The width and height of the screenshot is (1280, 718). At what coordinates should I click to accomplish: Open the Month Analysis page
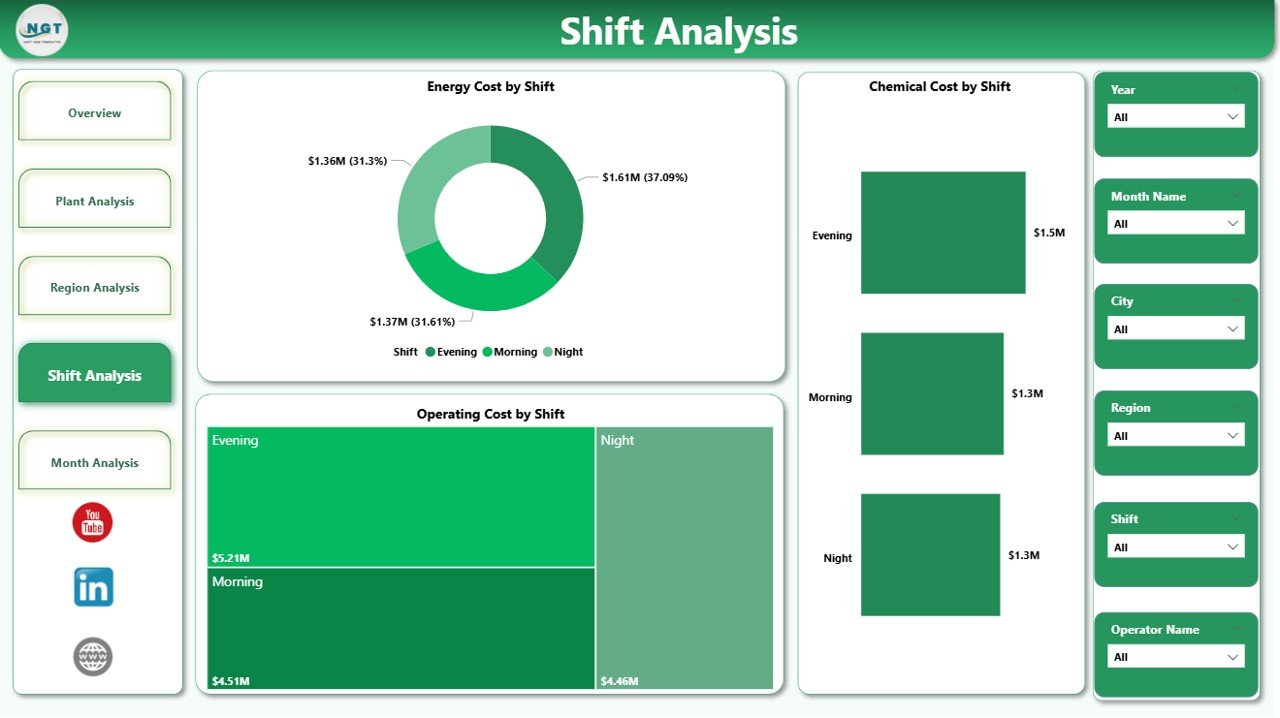[94, 461]
